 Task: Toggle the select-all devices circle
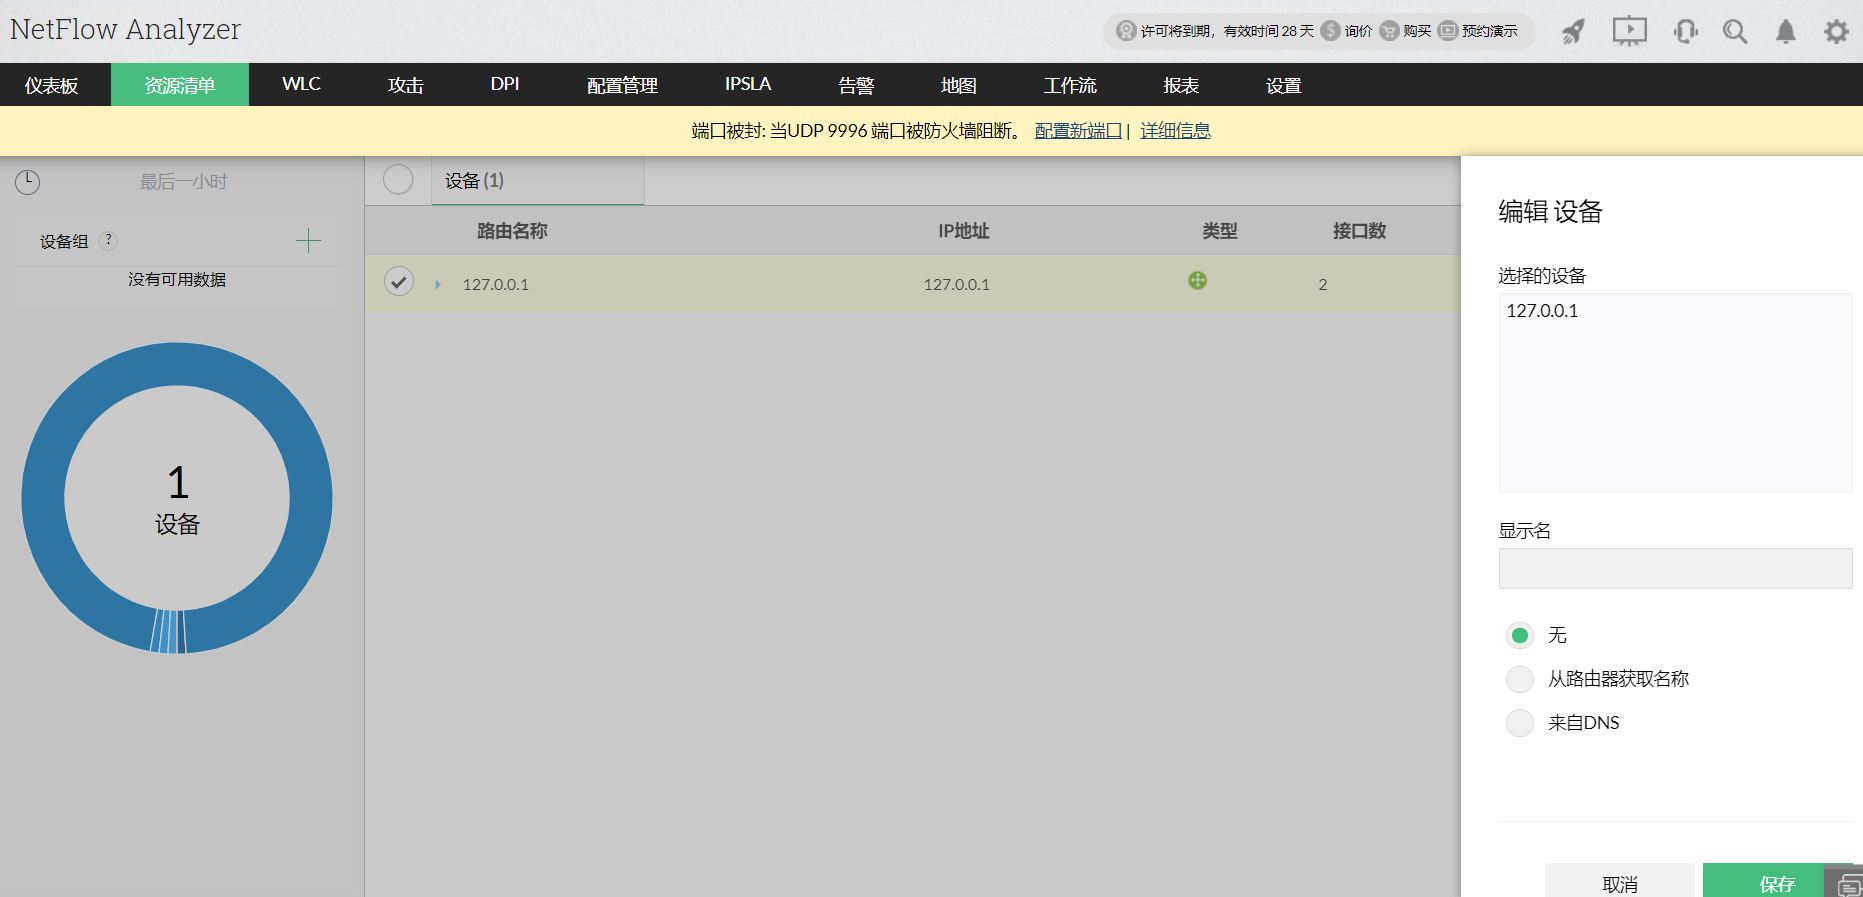[398, 179]
